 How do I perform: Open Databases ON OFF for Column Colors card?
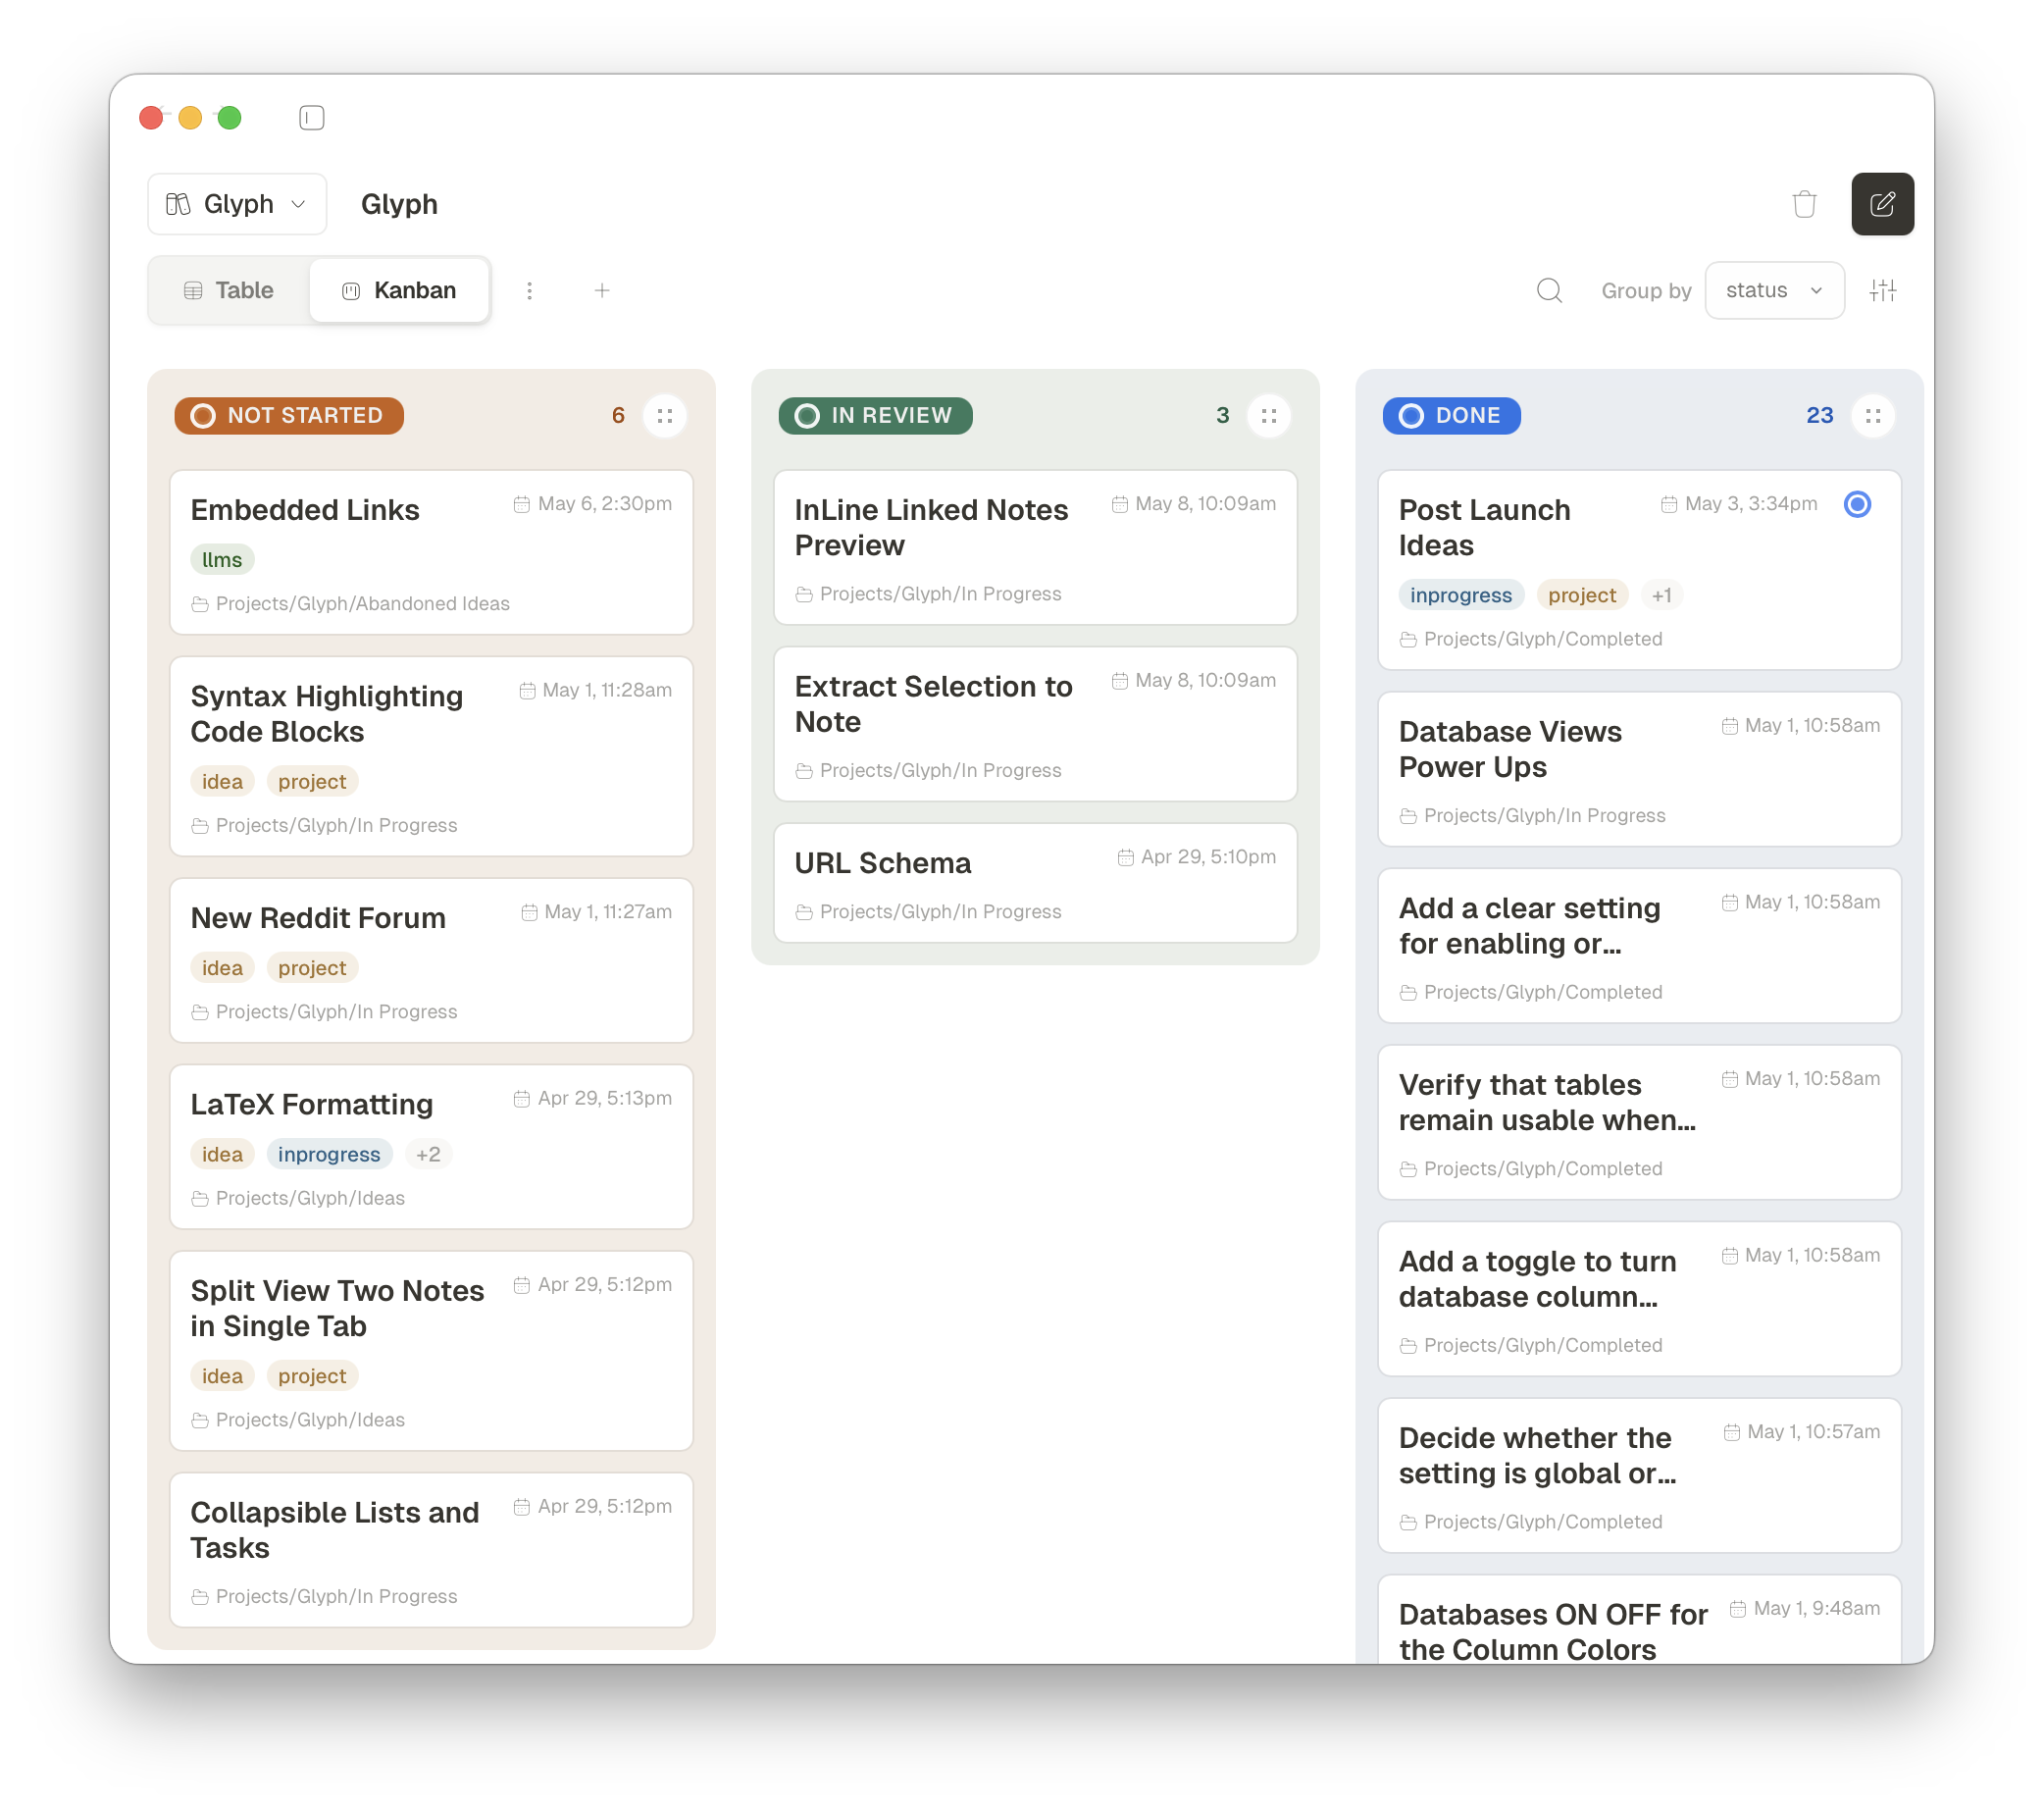click(1639, 1620)
